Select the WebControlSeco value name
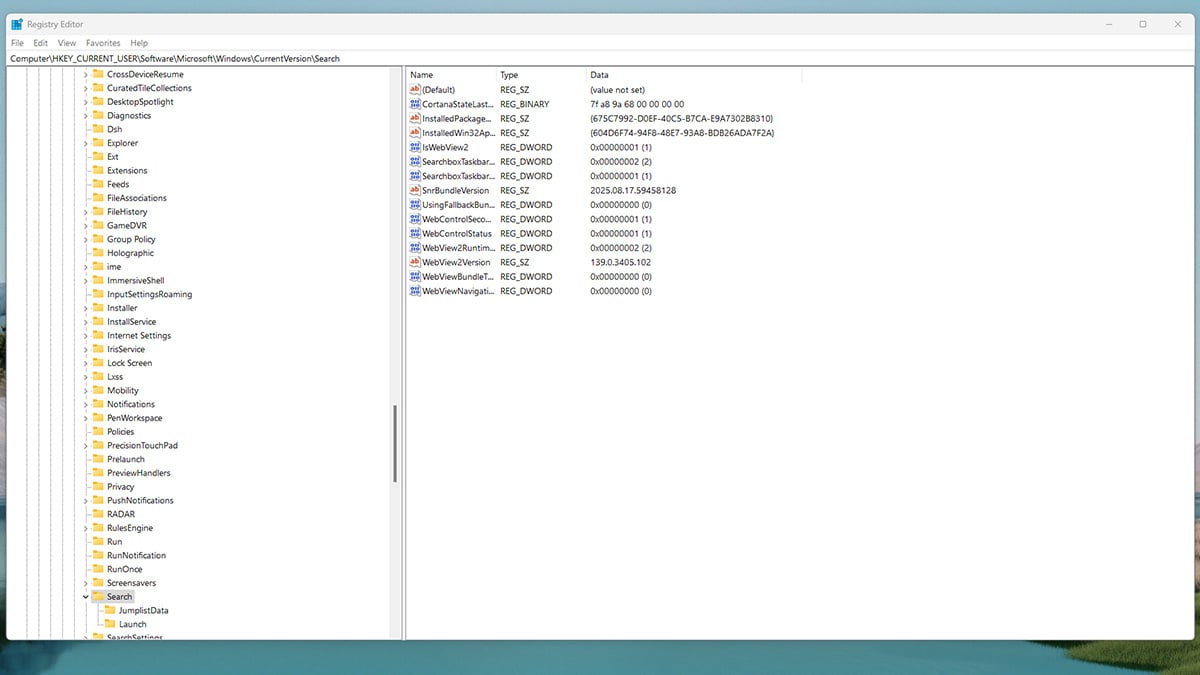 458,219
